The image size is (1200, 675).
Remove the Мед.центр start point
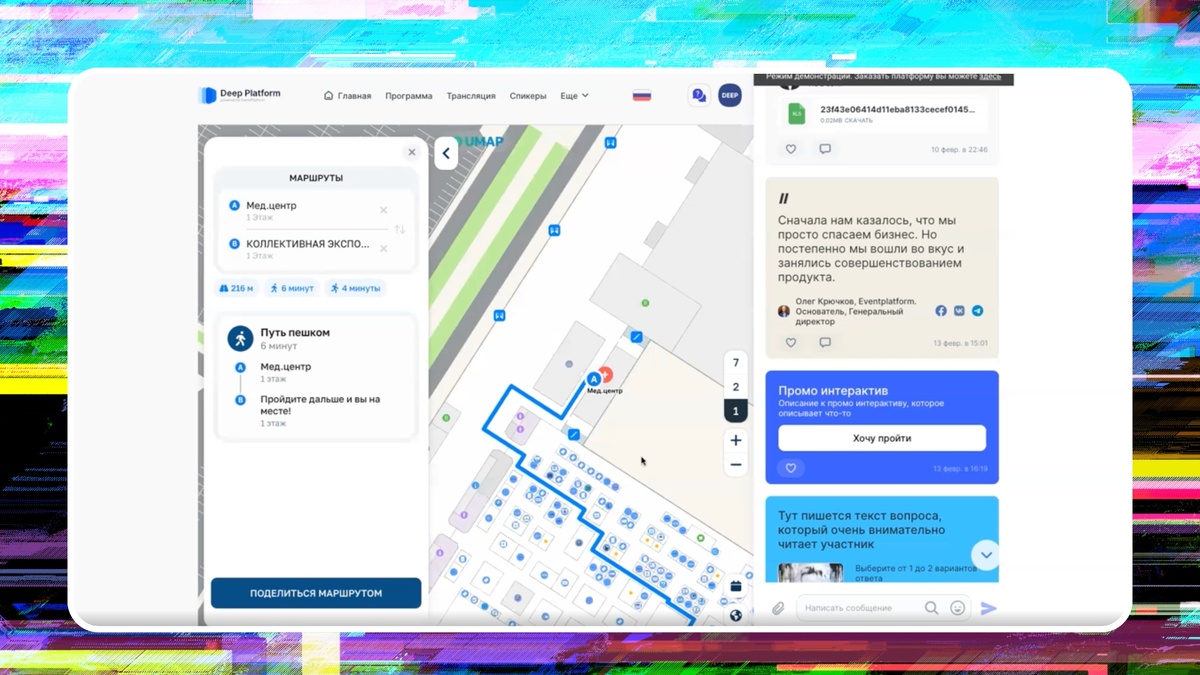[x=383, y=210]
